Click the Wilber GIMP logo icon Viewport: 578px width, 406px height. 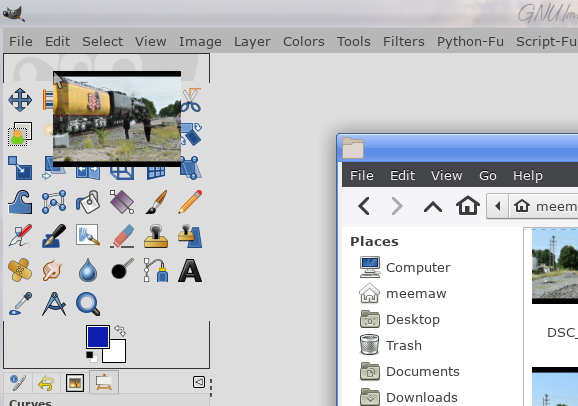click(x=14, y=13)
